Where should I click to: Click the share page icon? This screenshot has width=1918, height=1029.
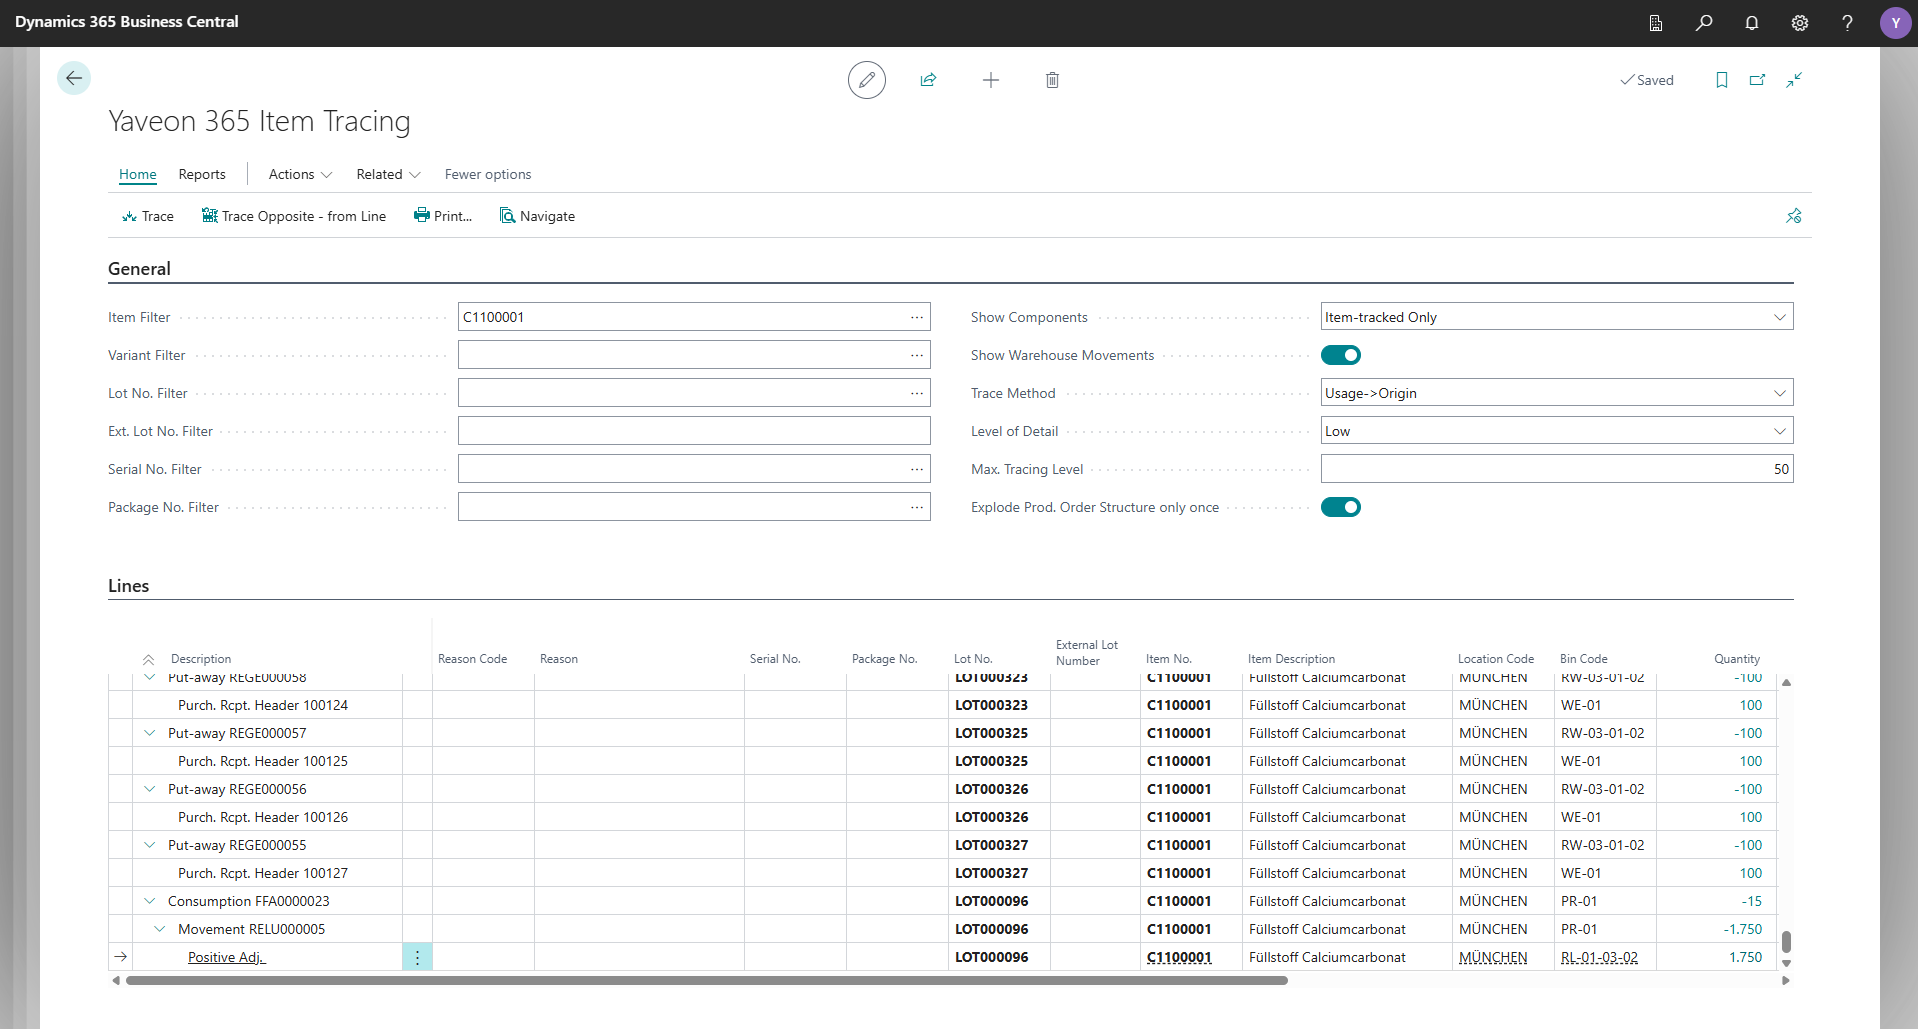point(929,80)
